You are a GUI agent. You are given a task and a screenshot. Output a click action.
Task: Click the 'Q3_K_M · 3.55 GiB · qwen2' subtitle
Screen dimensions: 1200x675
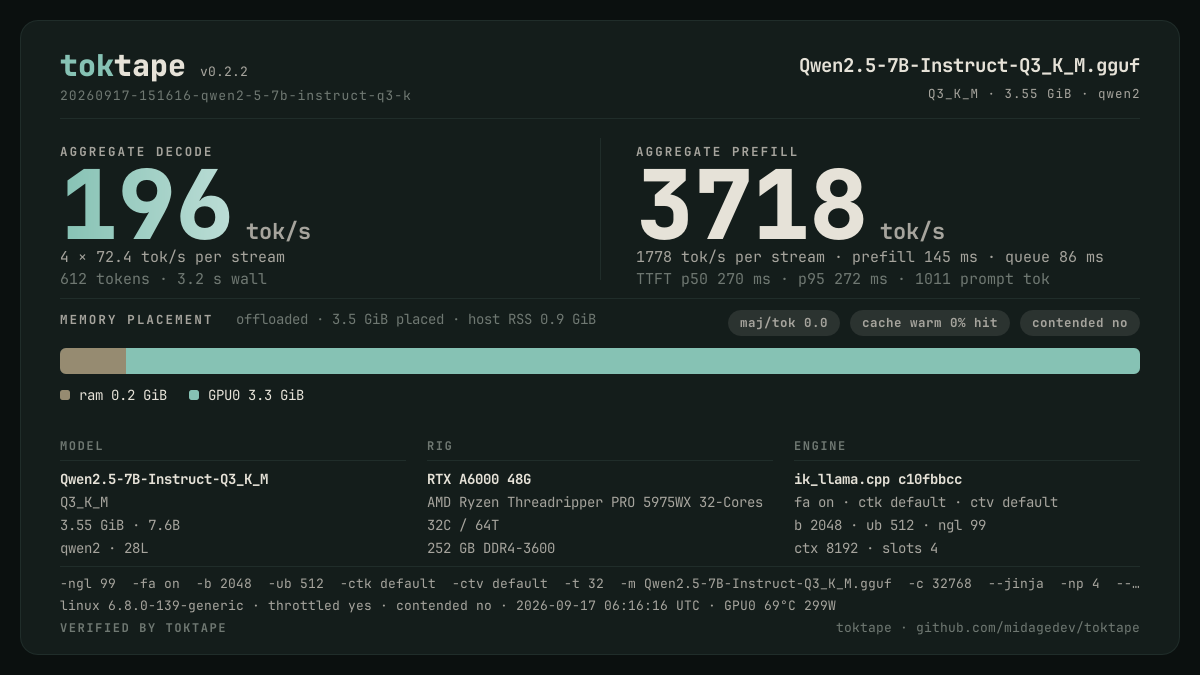1034,94
